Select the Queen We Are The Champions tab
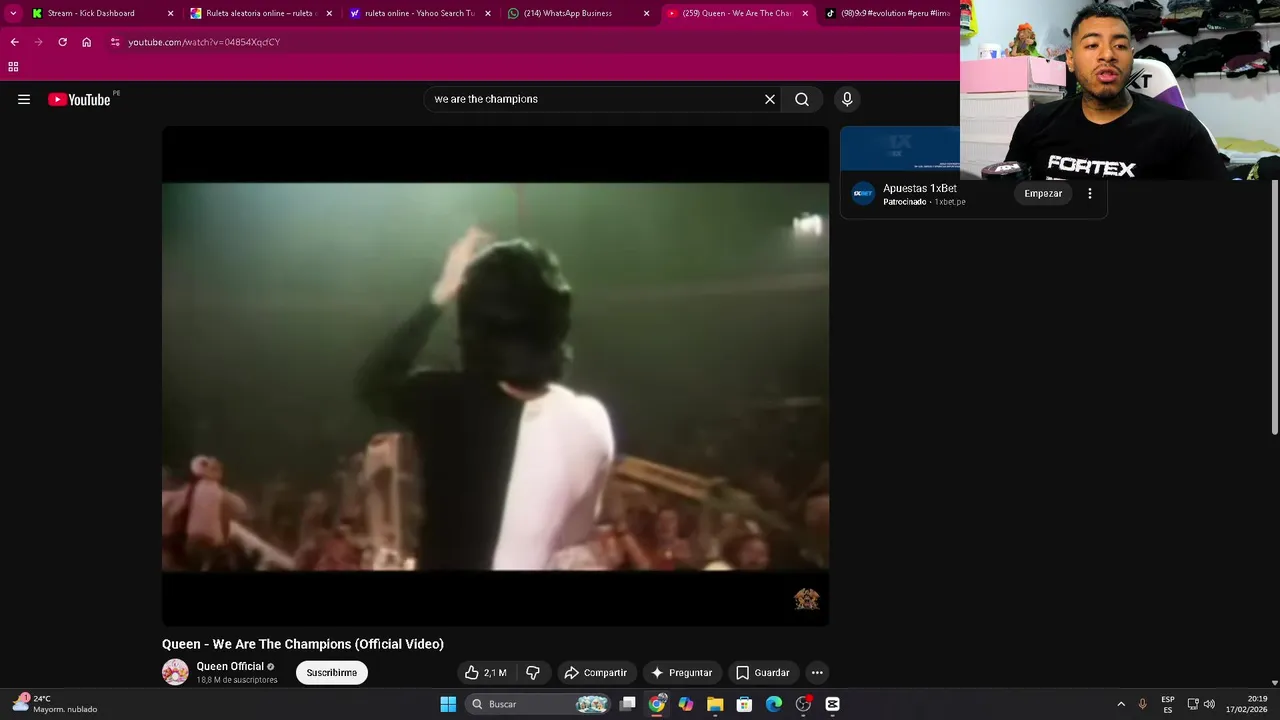The image size is (1280, 720). pyautogui.click(x=737, y=13)
